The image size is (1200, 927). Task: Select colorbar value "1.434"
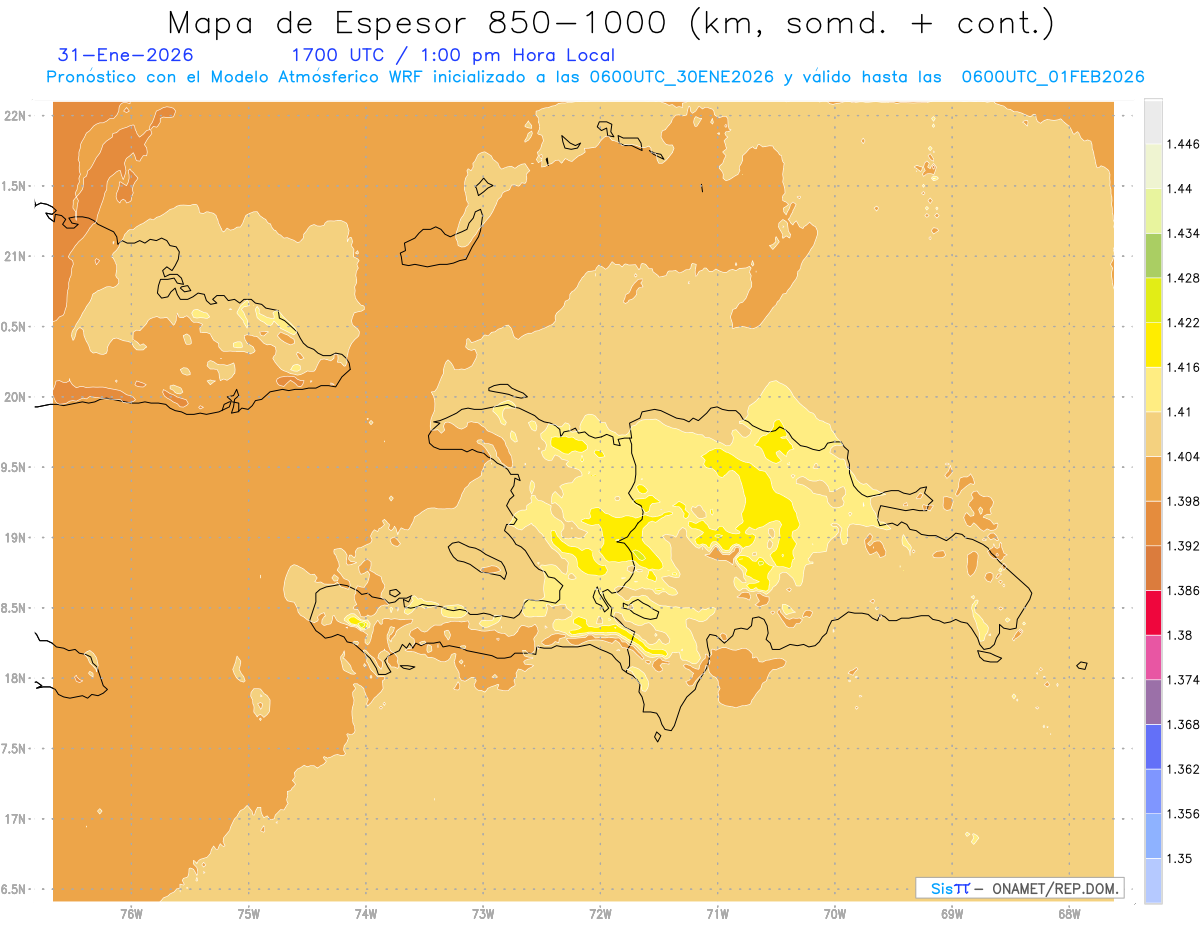pyautogui.click(x=1185, y=233)
